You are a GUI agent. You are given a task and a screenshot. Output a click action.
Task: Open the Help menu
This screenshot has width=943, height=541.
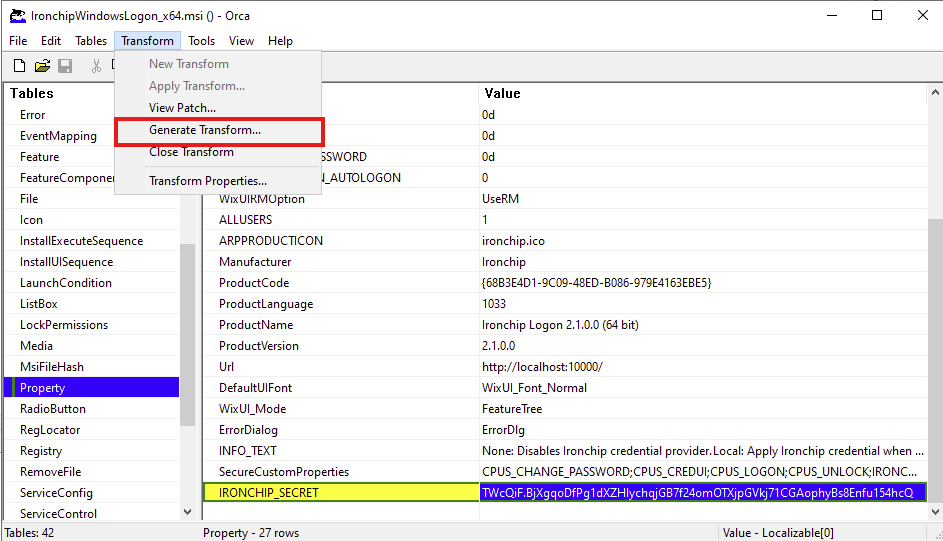(x=280, y=41)
